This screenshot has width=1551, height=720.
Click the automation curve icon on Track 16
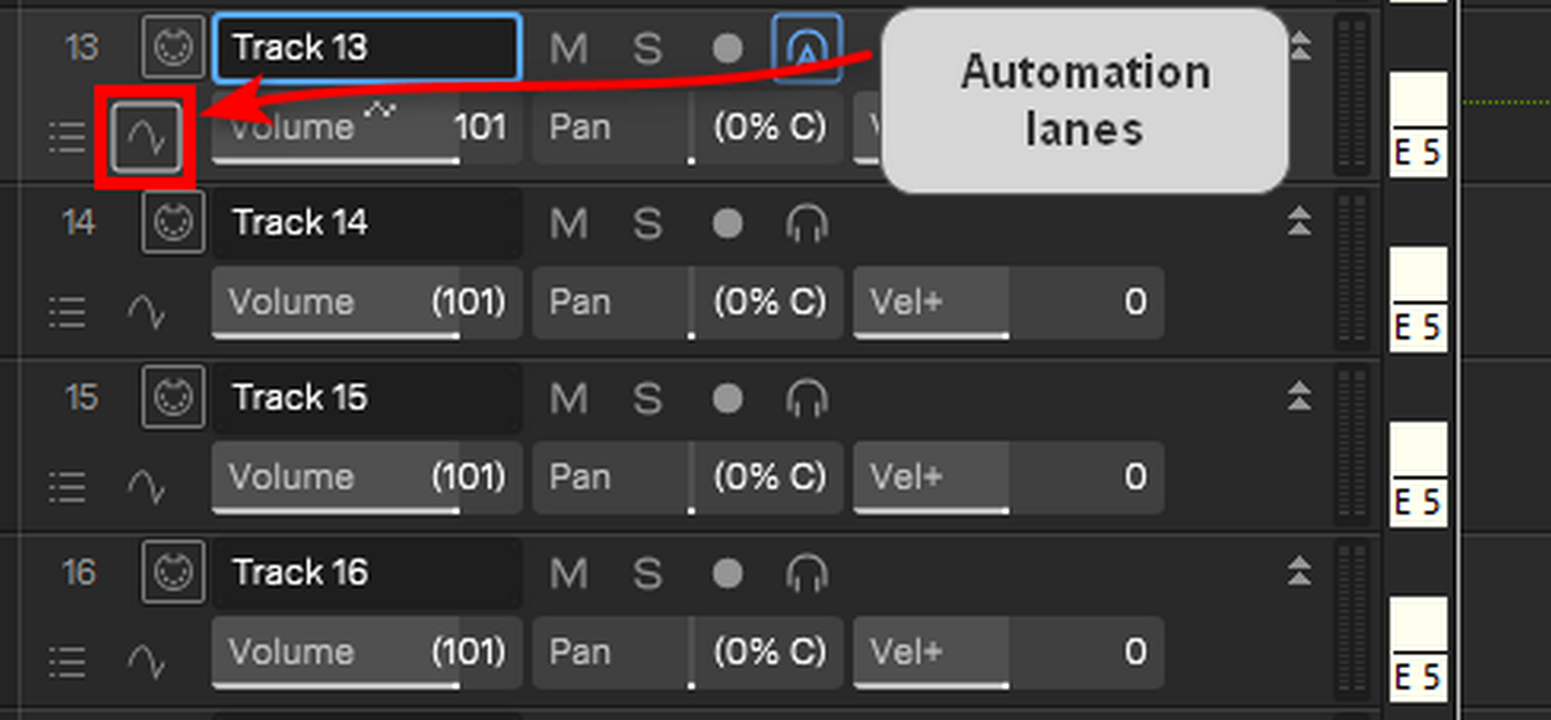pos(146,662)
